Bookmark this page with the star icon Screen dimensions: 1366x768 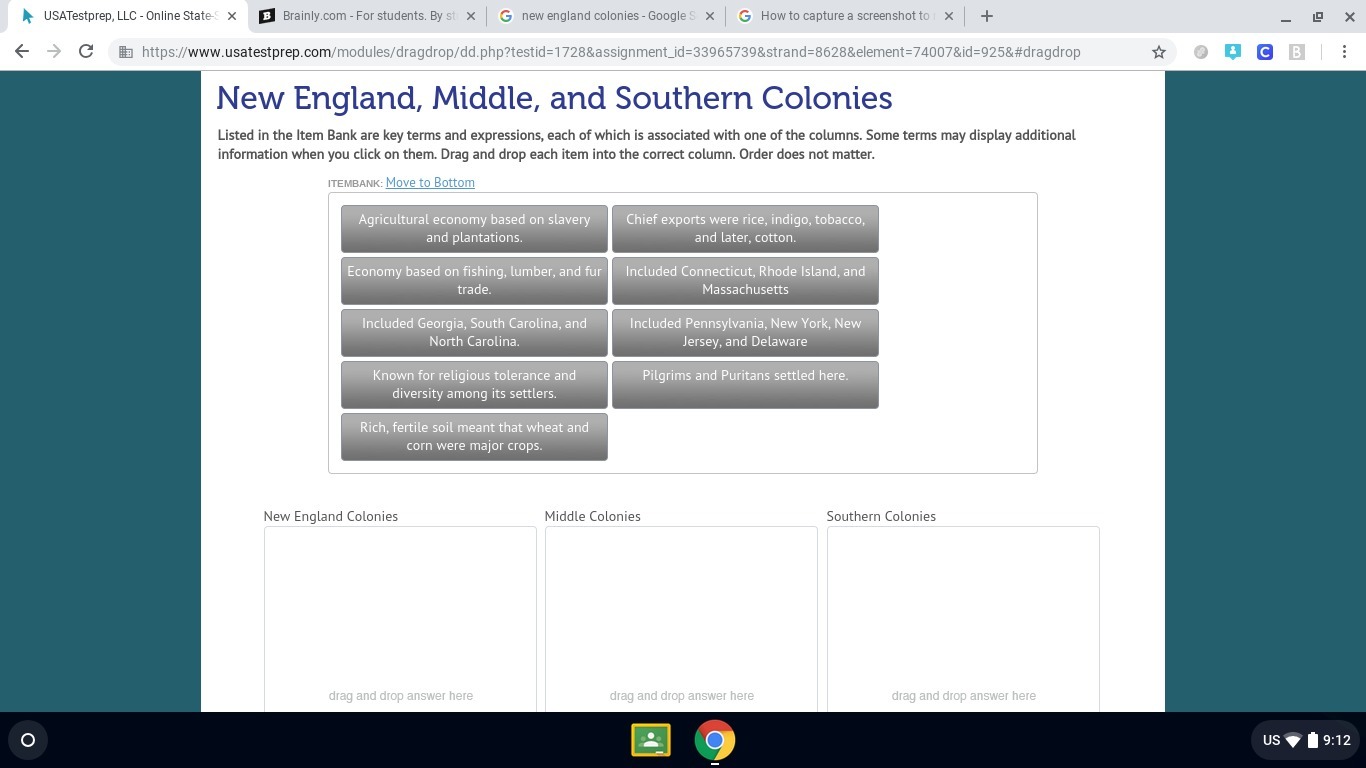(1159, 52)
